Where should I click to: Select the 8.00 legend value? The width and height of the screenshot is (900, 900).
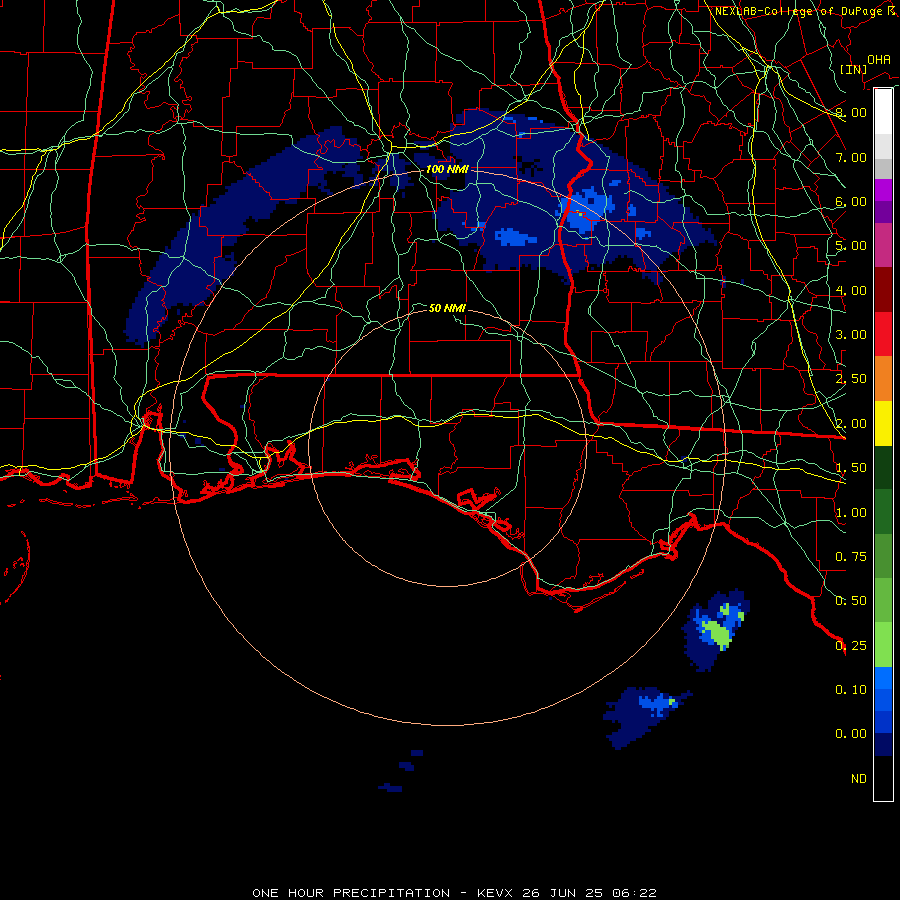click(x=851, y=112)
